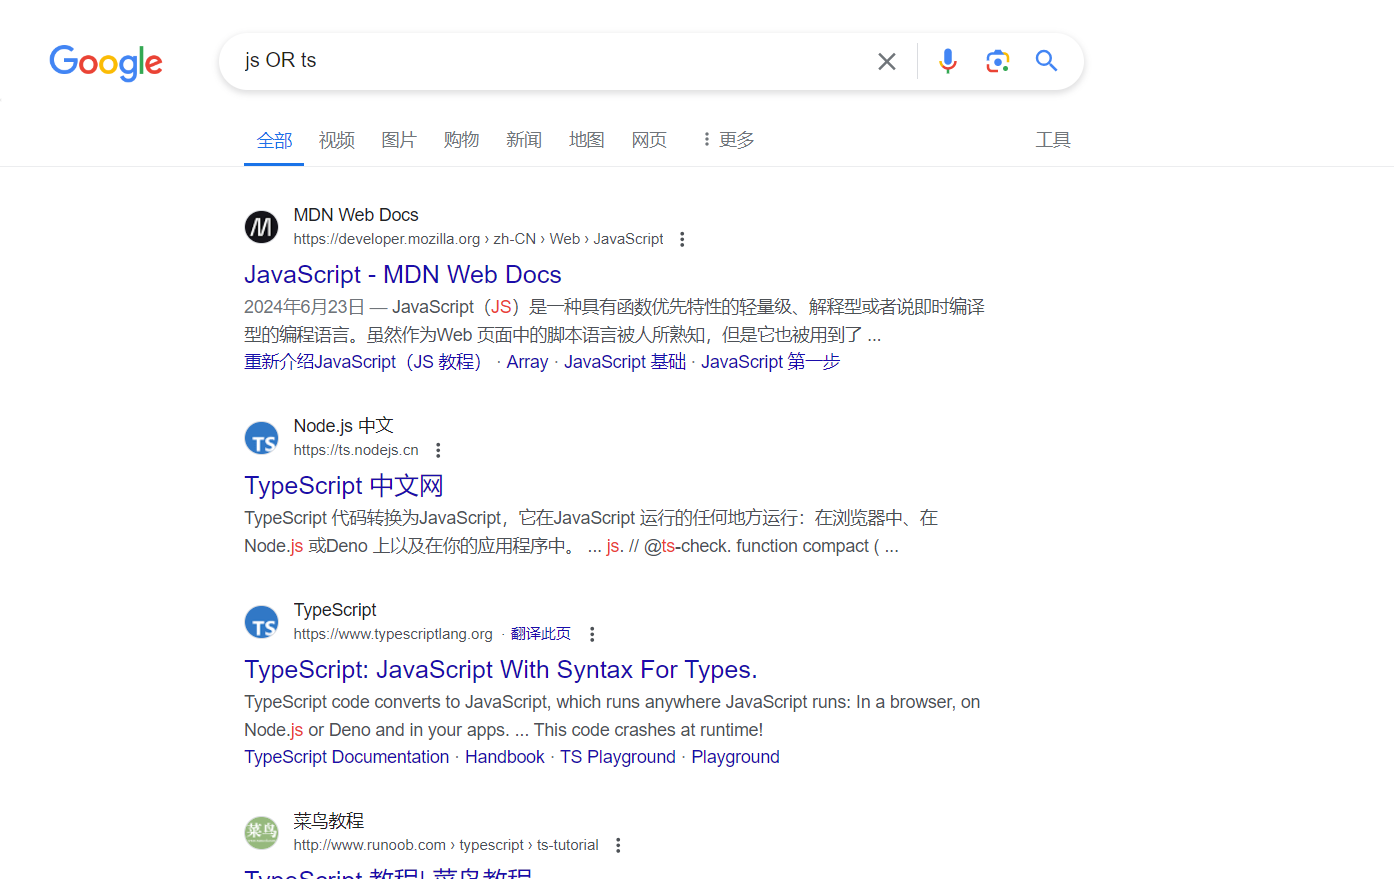The image size is (1394, 879).
Task: Click 翻译此页 translate link
Action: tap(540, 634)
